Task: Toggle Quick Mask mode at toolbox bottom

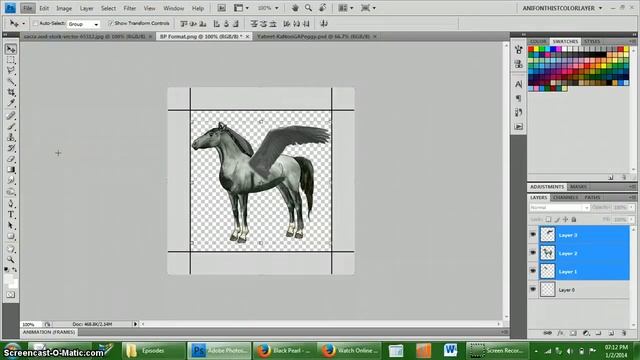Action: click(11, 294)
